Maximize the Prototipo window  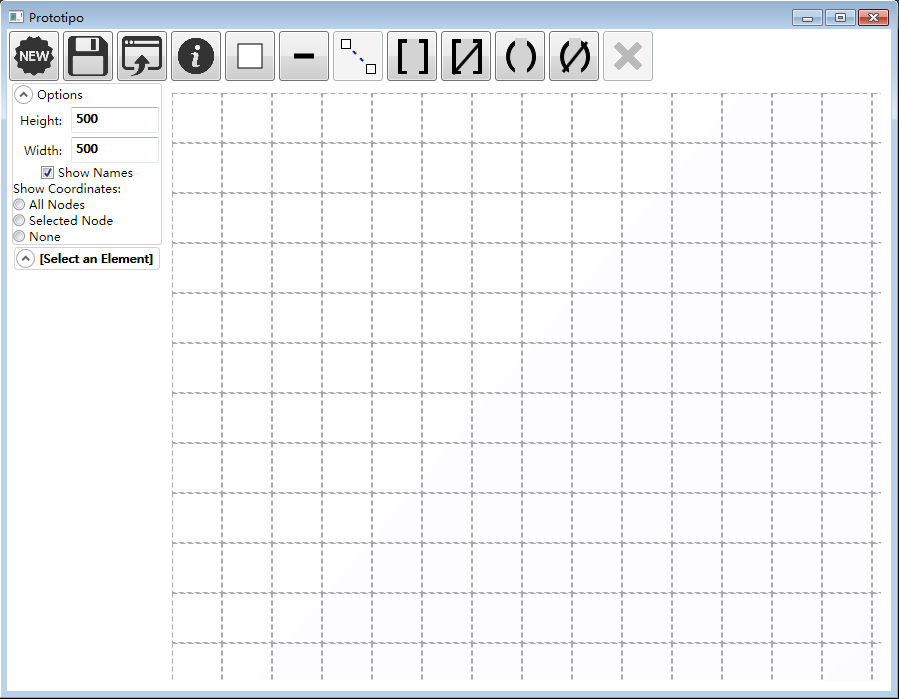(x=841, y=18)
